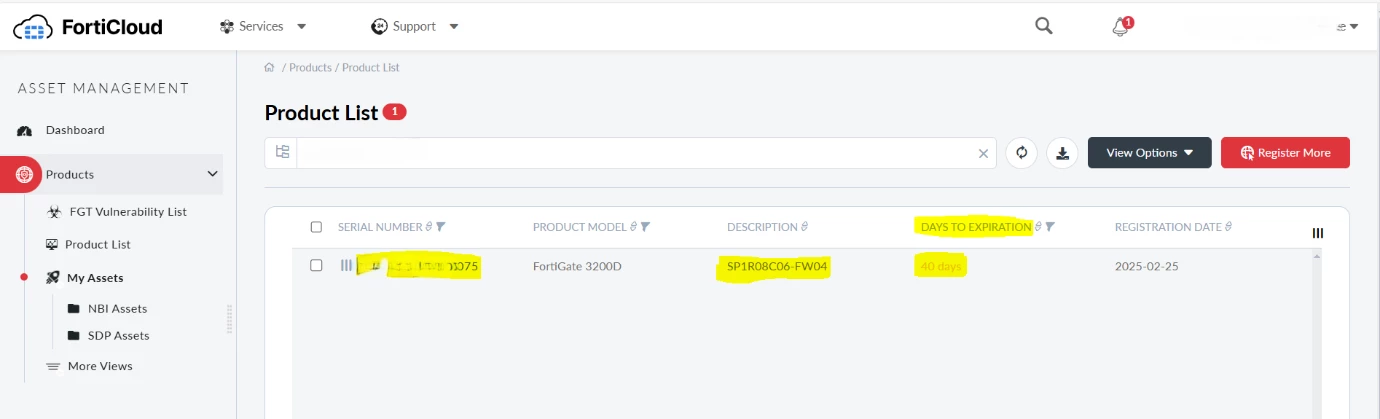Refresh the product list
This screenshot has width=1380, height=419.
click(x=1021, y=153)
